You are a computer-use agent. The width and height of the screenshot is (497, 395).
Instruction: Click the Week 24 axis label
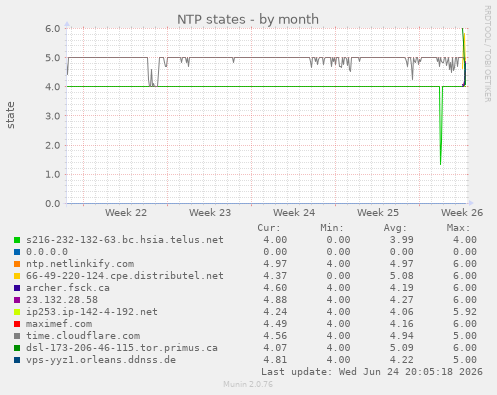click(294, 213)
